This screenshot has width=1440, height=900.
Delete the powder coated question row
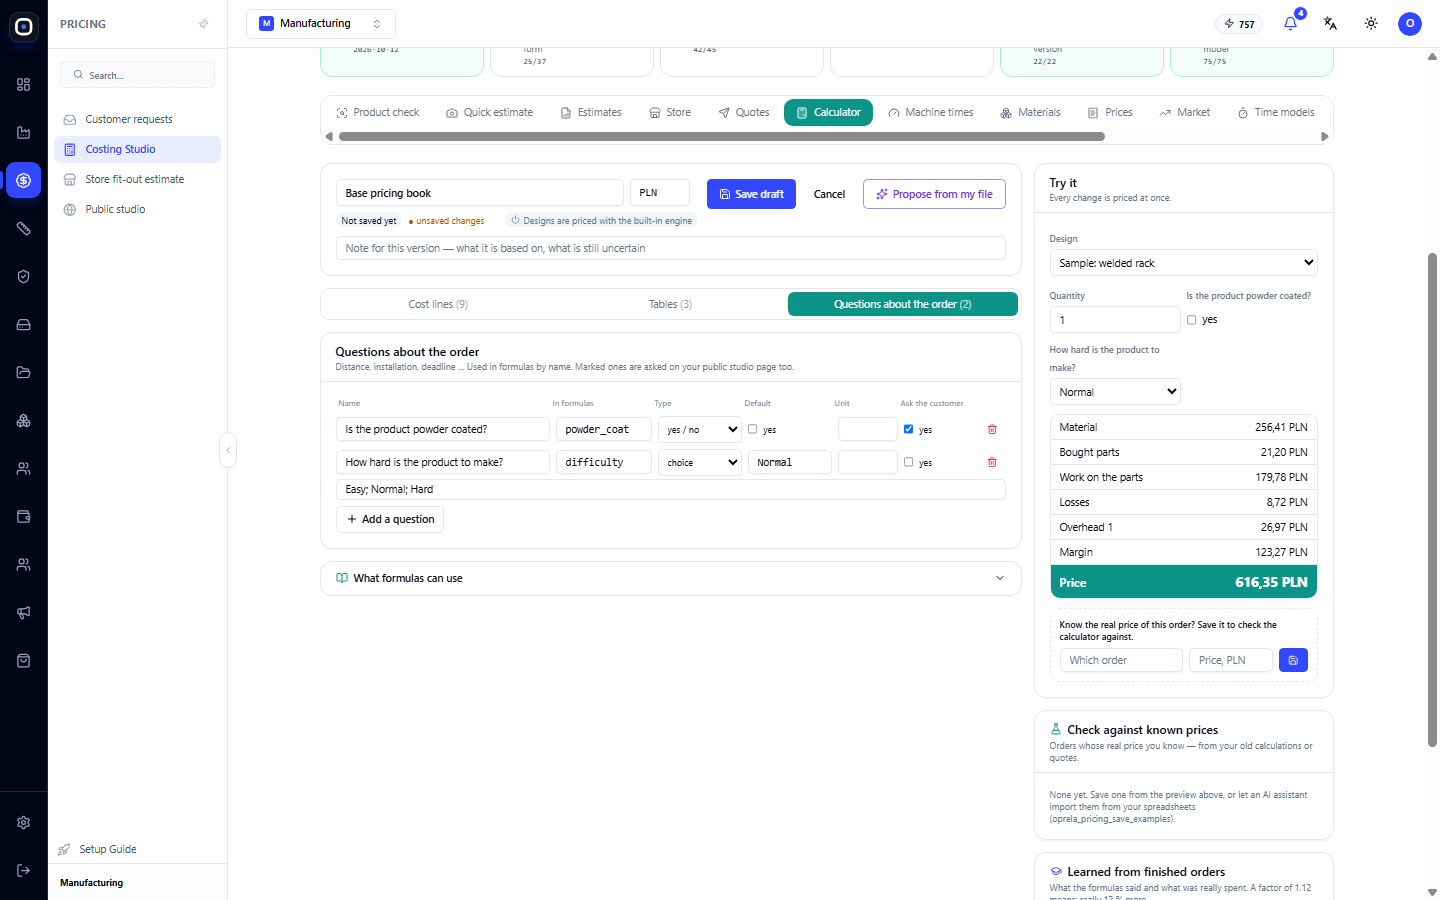coord(992,429)
